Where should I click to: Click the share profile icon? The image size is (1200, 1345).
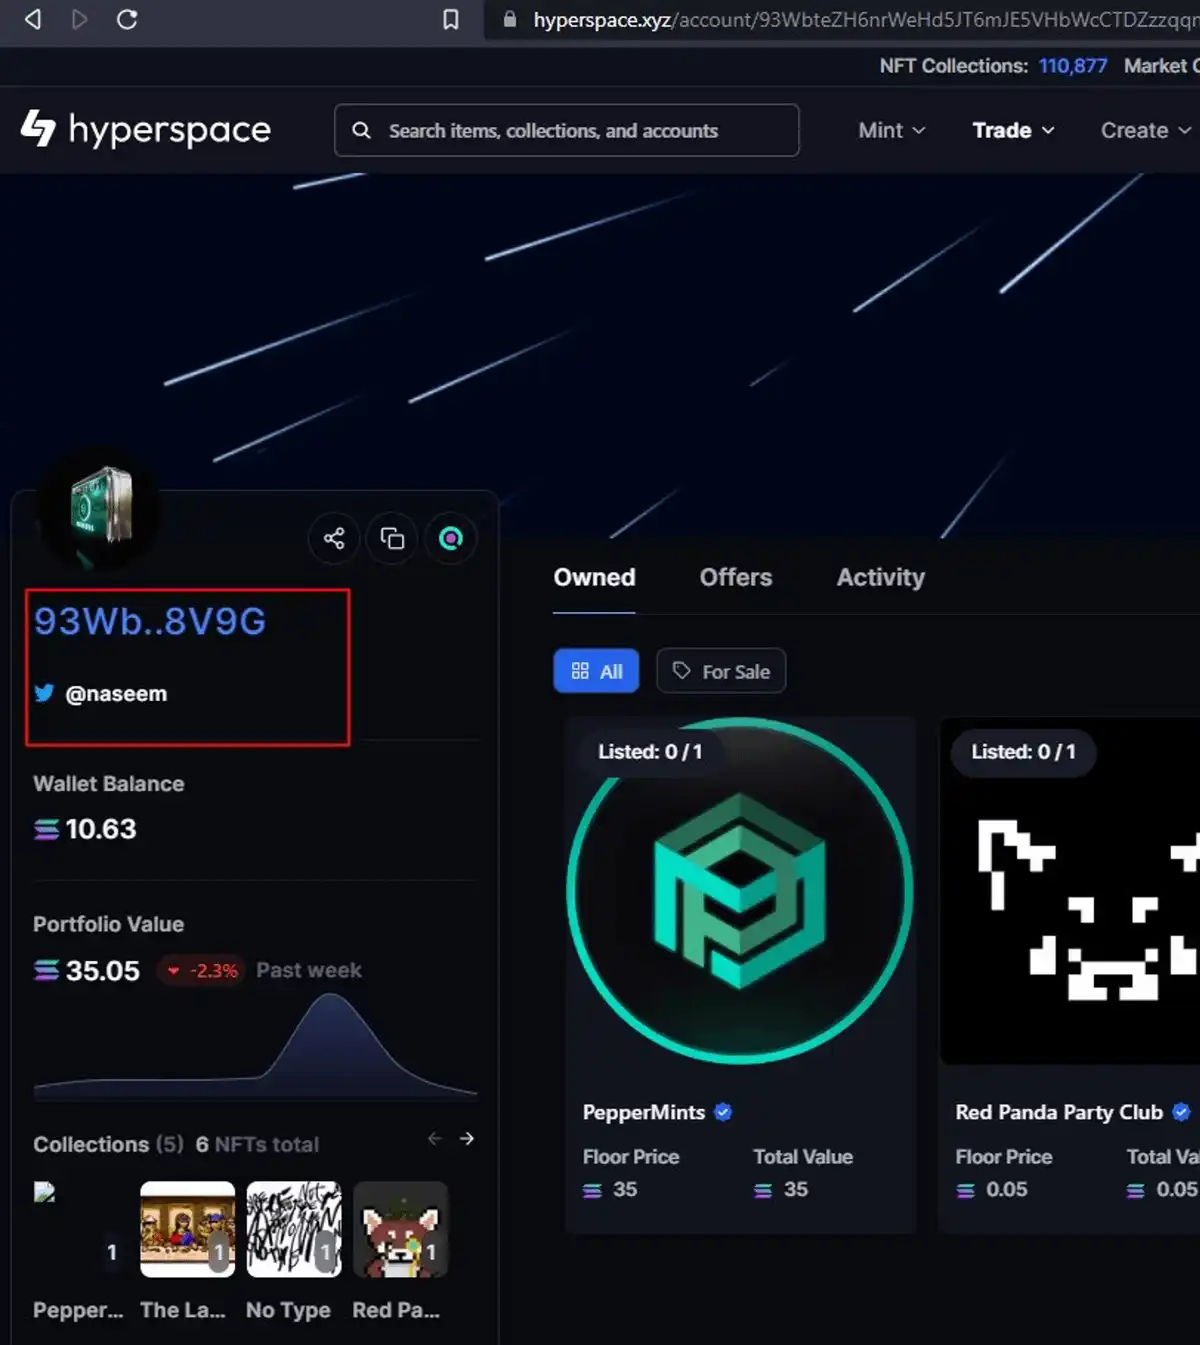coord(334,539)
